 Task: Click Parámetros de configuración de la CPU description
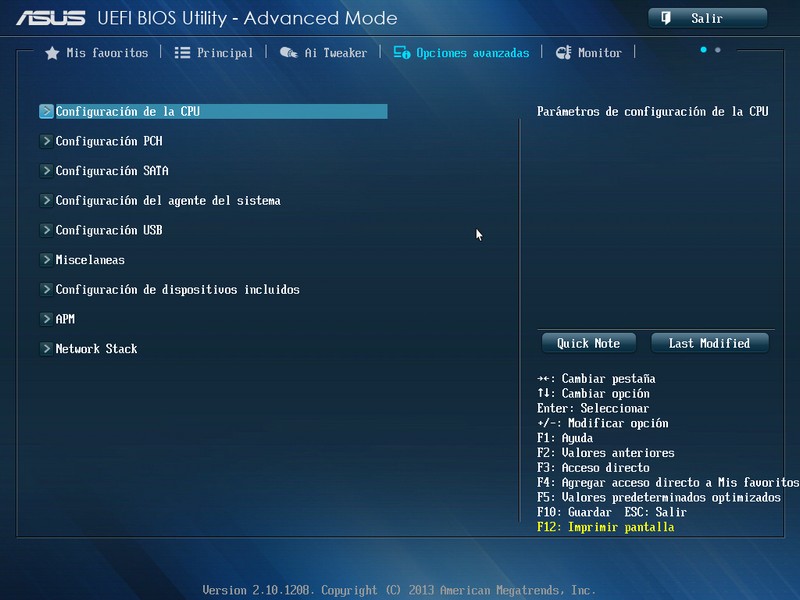coord(653,111)
